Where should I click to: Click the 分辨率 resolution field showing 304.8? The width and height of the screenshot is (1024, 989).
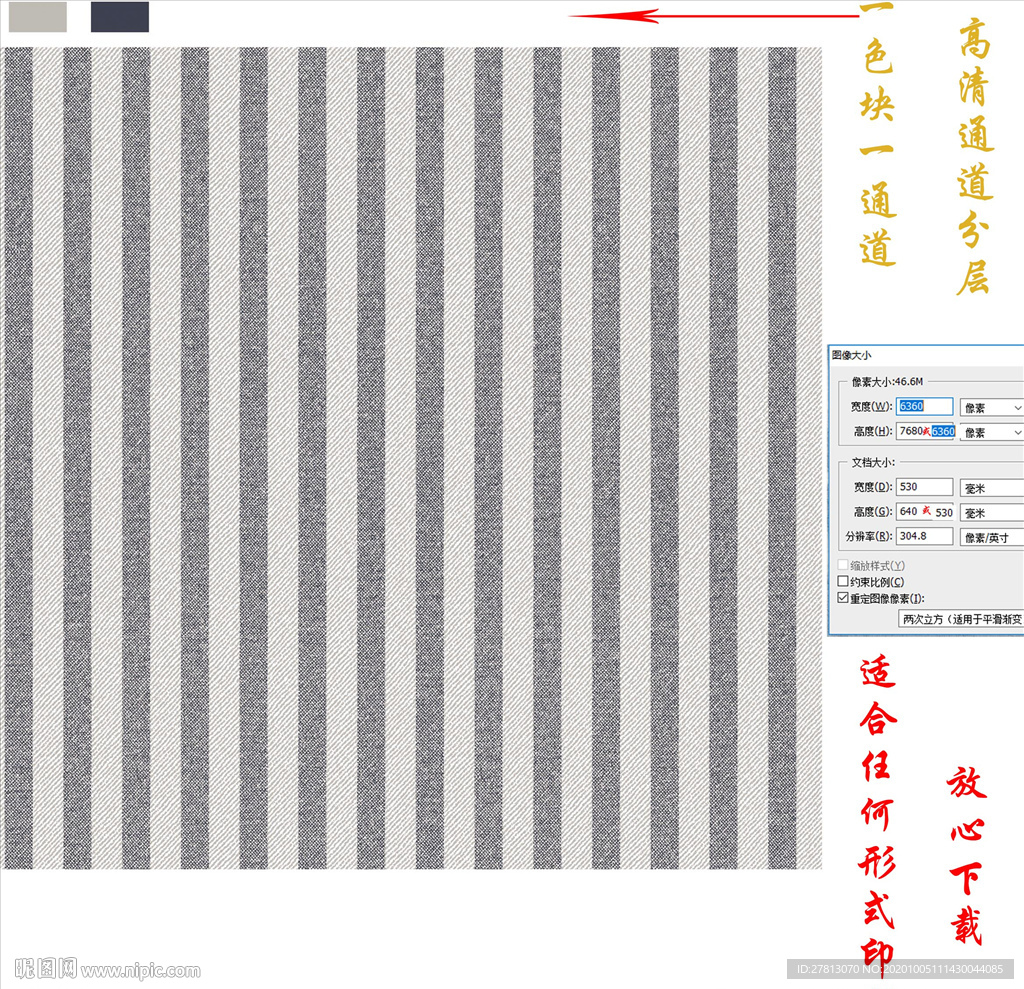coord(924,536)
